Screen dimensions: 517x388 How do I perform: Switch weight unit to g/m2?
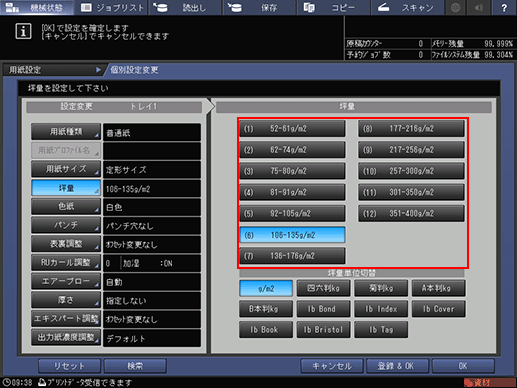266,288
